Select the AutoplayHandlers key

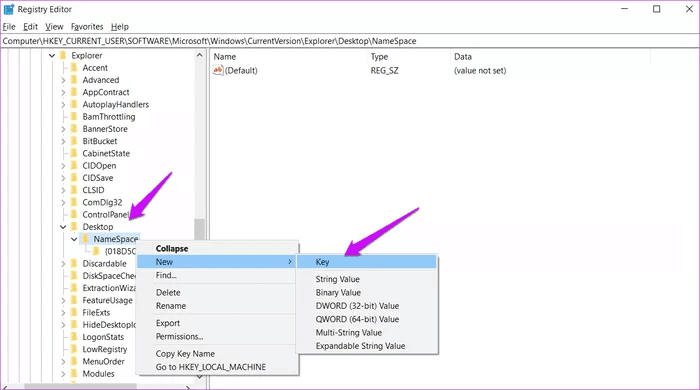[116, 104]
